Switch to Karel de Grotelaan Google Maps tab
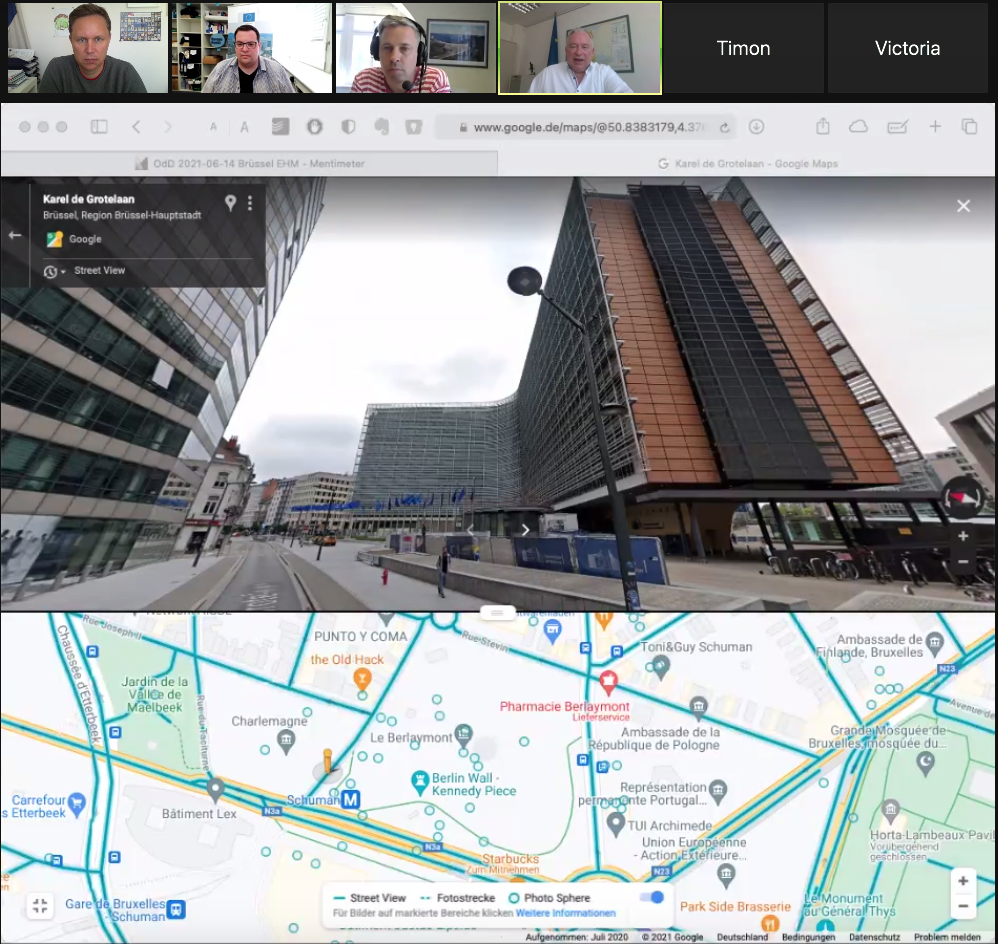 pyautogui.click(x=747, y=164)
